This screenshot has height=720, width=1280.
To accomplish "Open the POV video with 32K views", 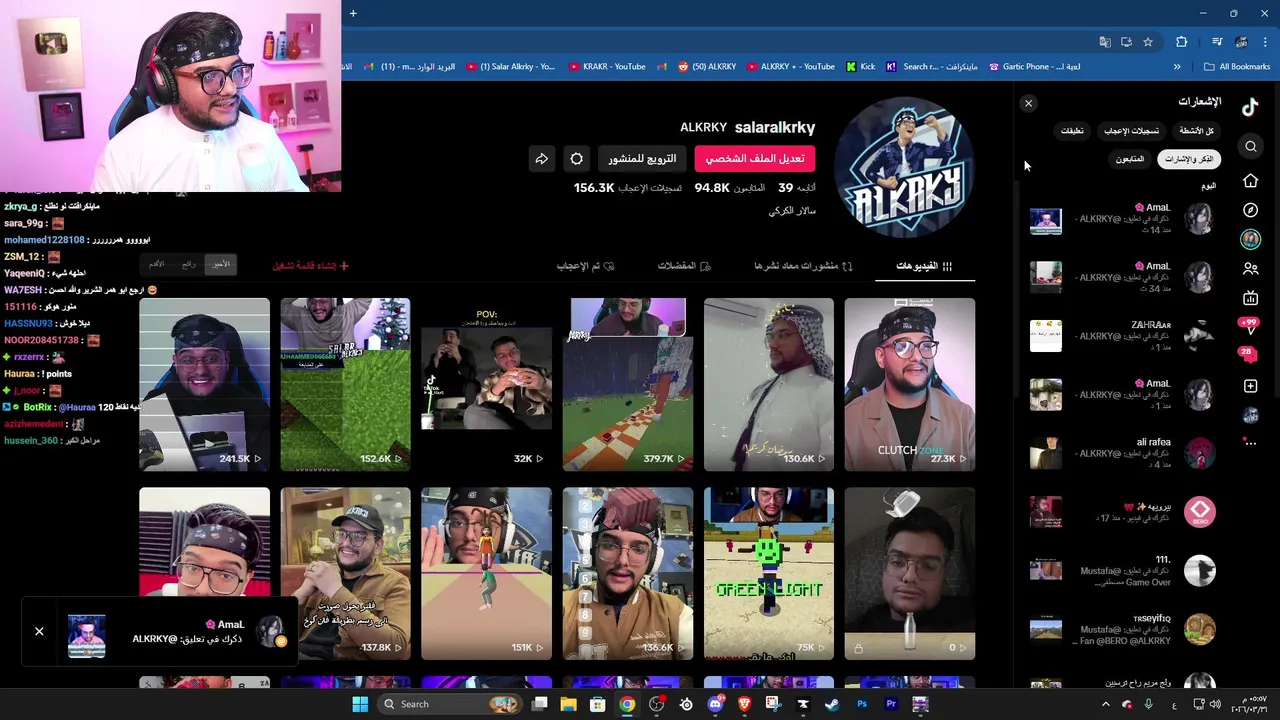I will 486,384.
